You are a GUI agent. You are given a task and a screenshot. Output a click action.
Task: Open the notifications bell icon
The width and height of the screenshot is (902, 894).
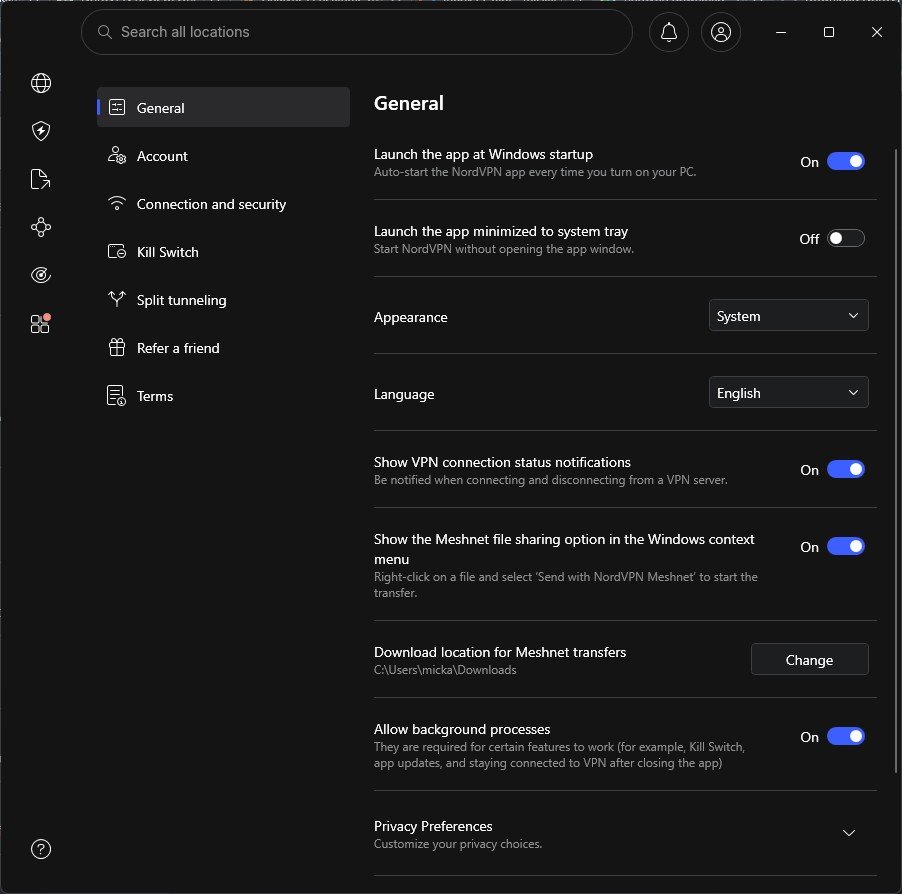tap(668, 32)
